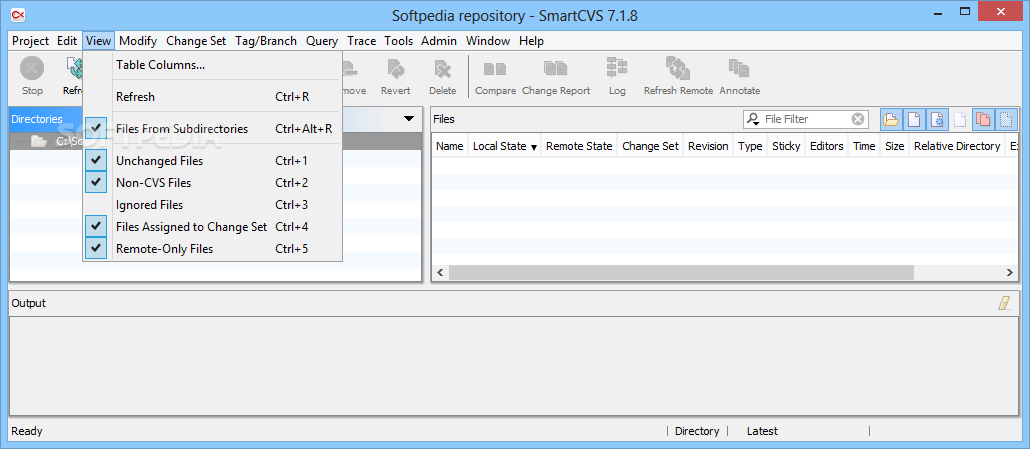Click the Name column header
Viewport: 1030px width, 449px height.
[x=449, y=146]
